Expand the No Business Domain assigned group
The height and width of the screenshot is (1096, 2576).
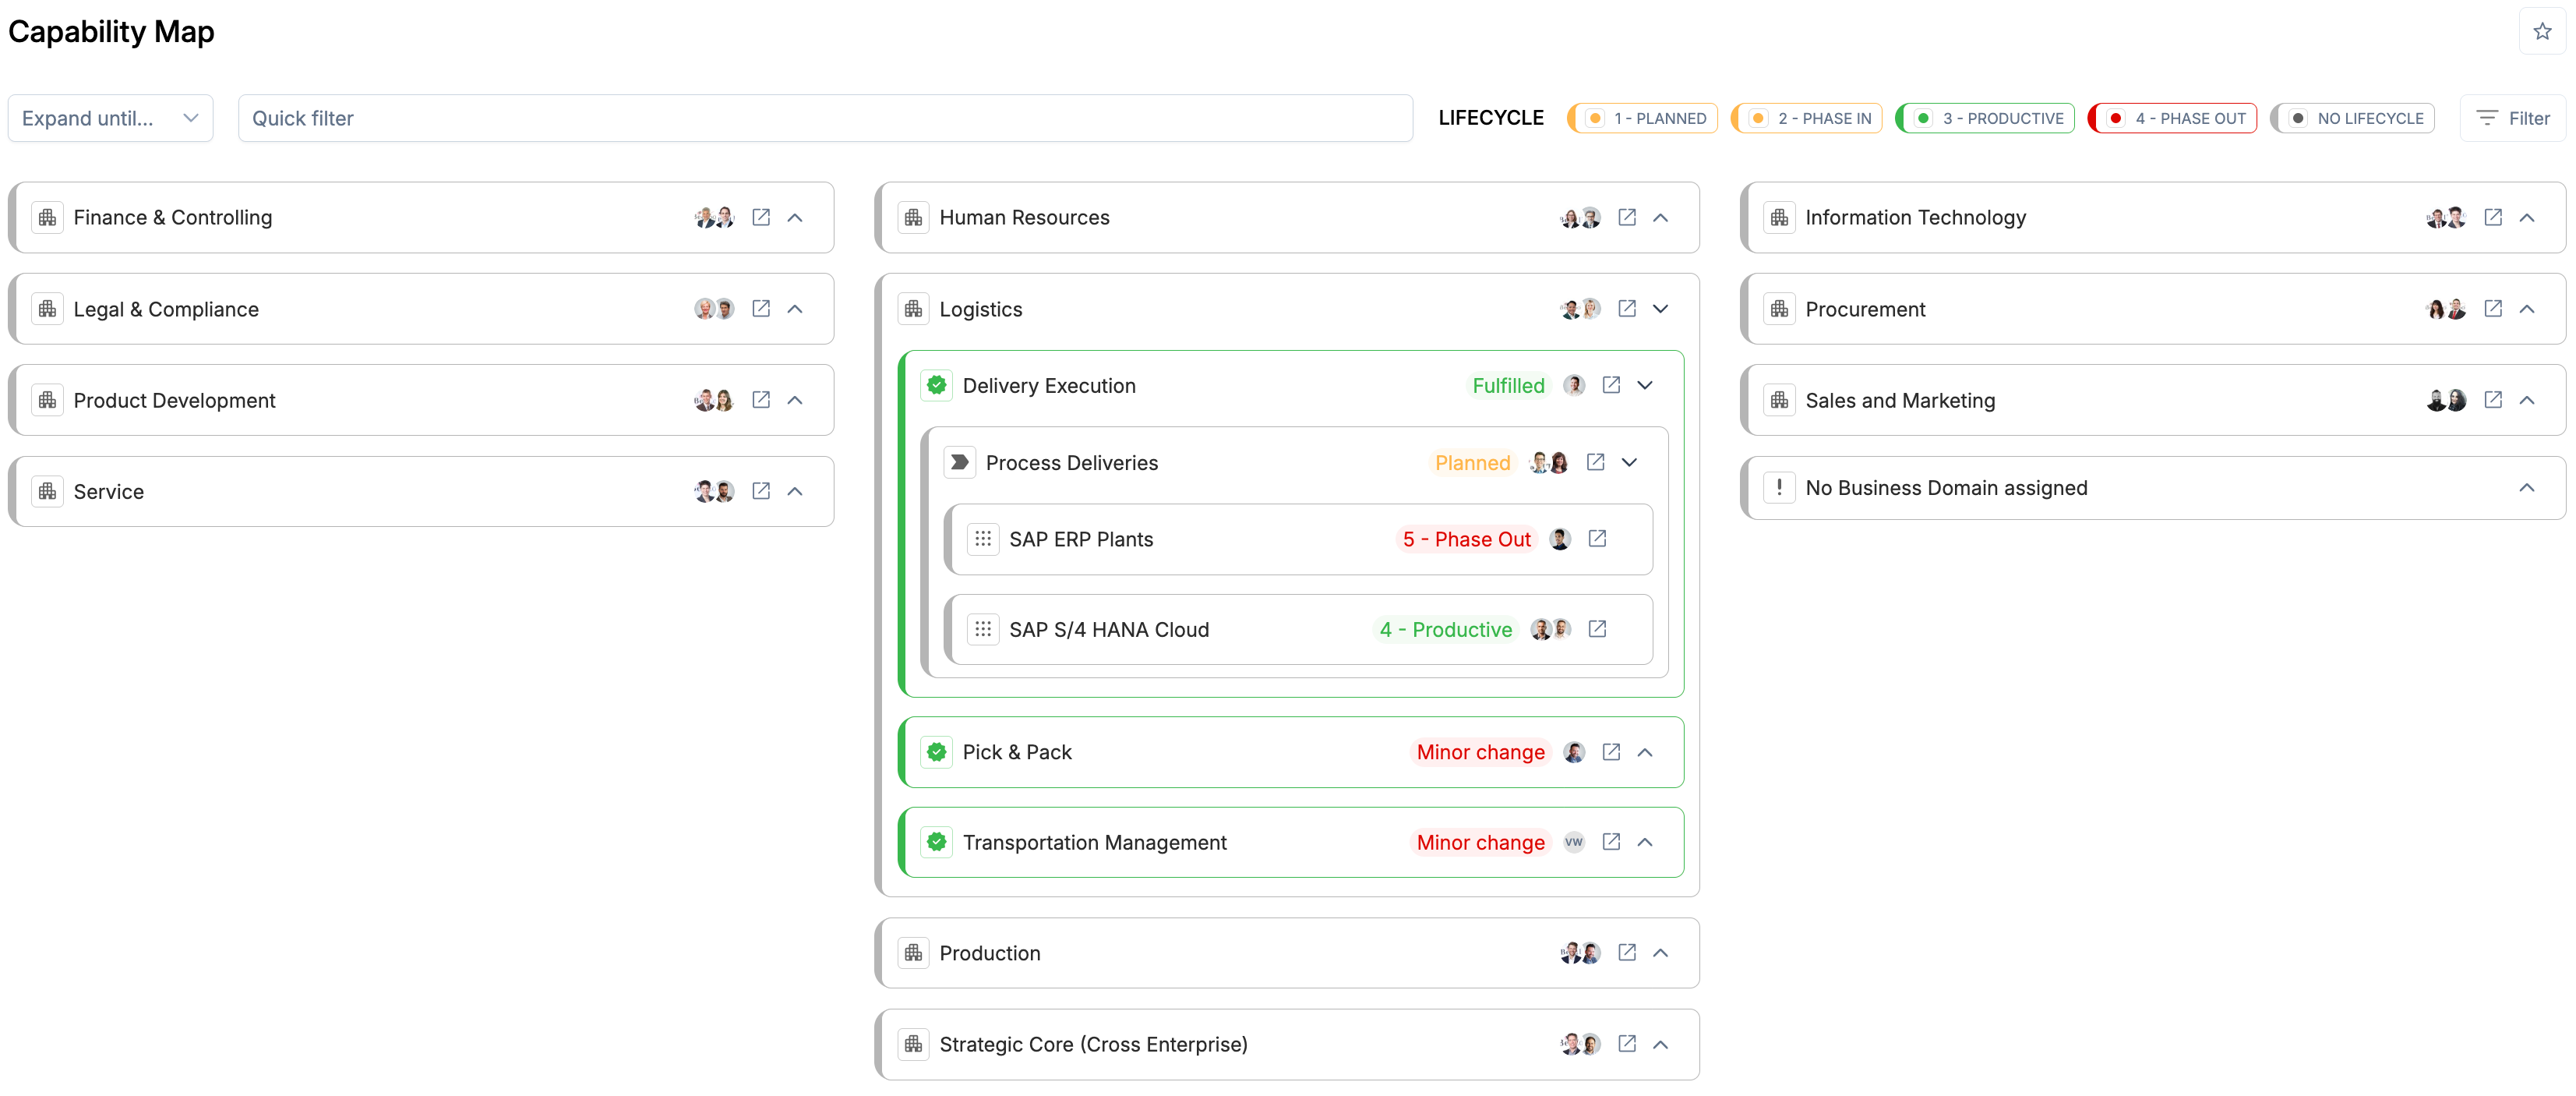tap(2526, 488)
